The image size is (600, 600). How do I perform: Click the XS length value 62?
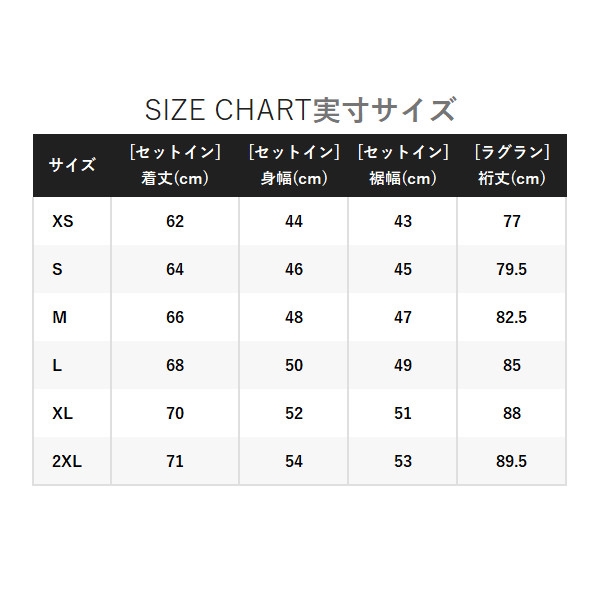coord(175,221)
